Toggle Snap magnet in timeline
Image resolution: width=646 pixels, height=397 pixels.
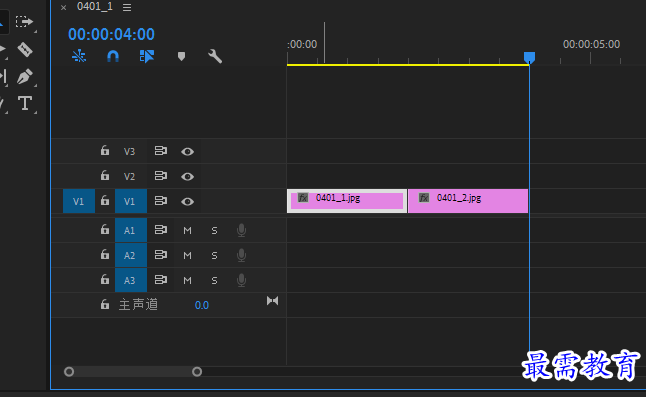113,56
